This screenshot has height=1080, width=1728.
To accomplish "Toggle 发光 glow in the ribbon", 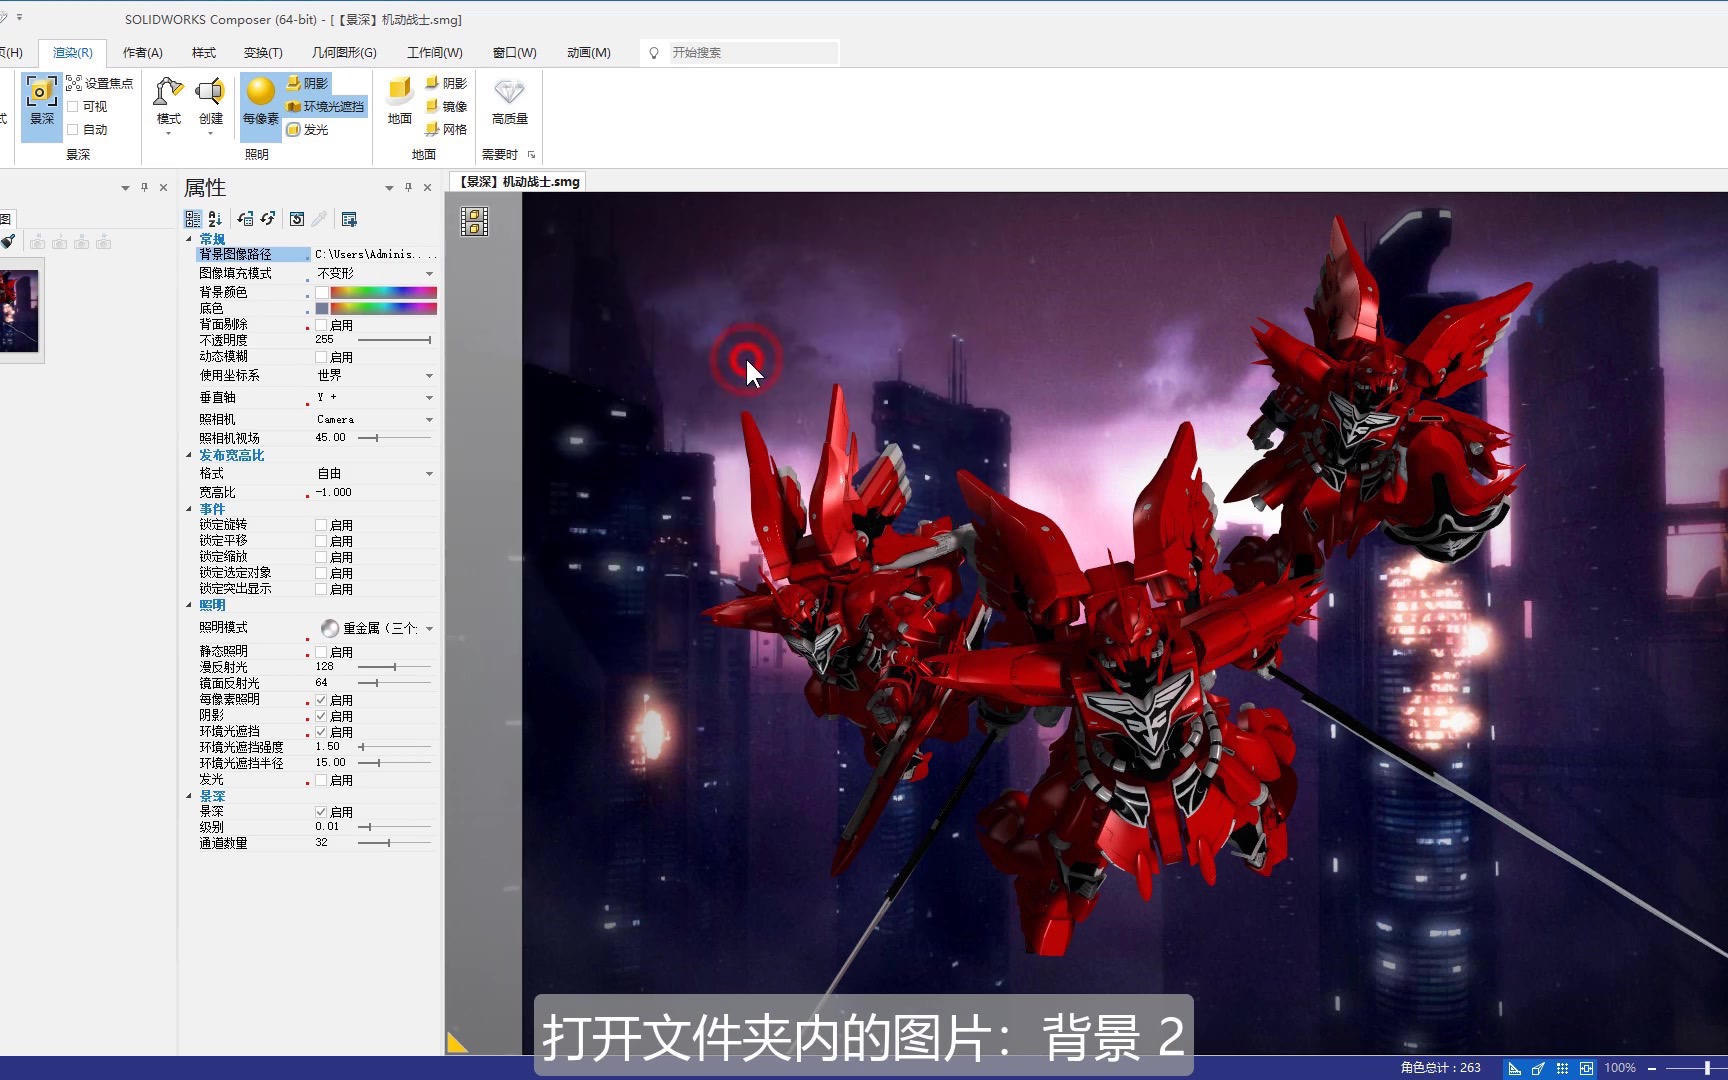I will 307,129.
